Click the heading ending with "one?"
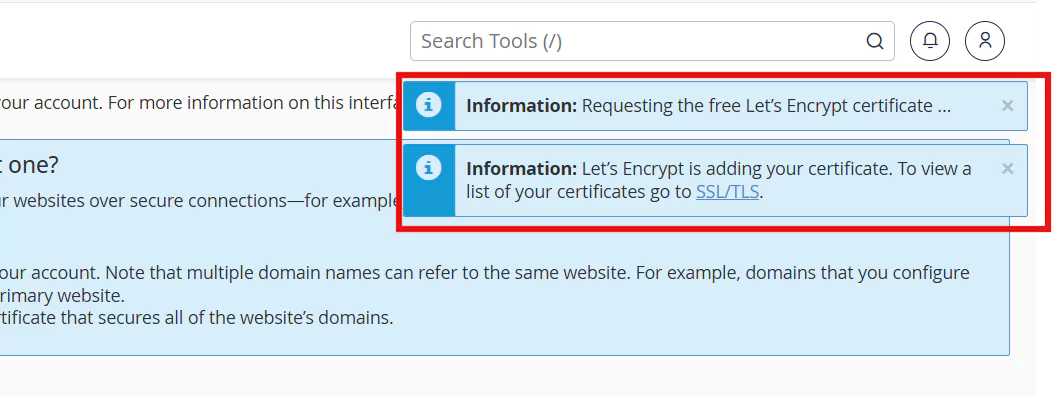This screenshot has width=1052, height=396. coord(29,165)
